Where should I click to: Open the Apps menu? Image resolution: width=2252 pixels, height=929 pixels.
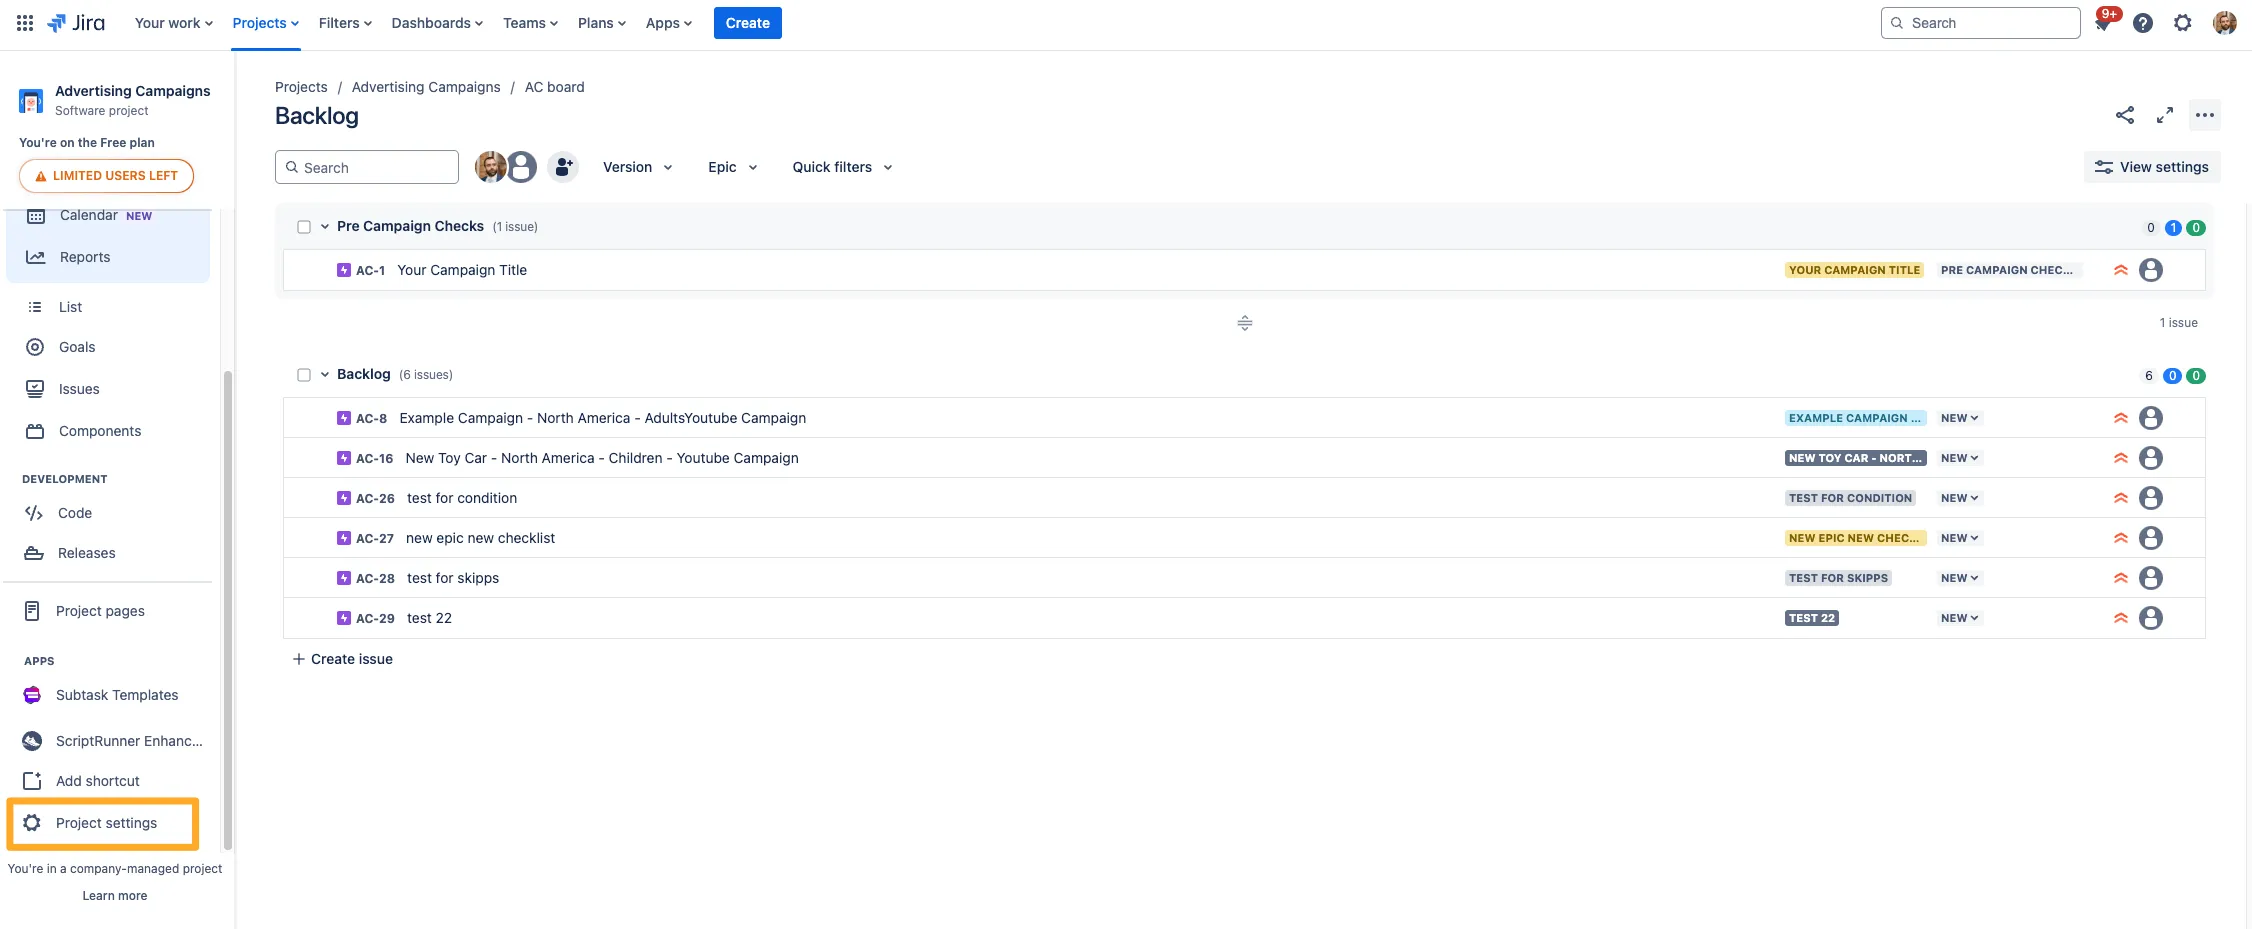click(668, 23)
